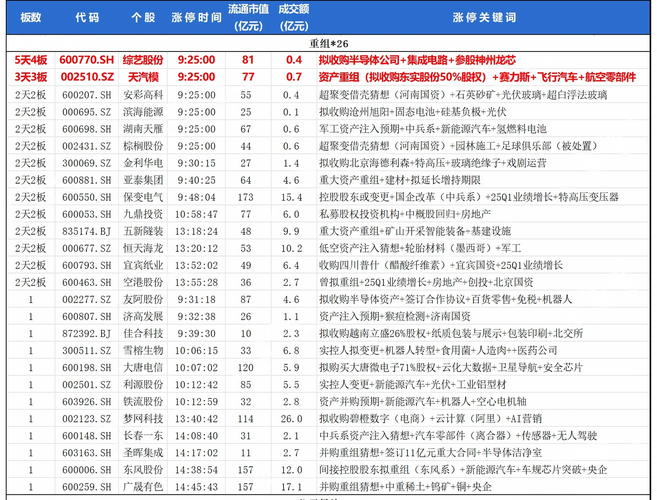Viewport: 657px width, 500px height.
Task: Click stock name 棕榈股份
Action: click(x=143, y=146)
